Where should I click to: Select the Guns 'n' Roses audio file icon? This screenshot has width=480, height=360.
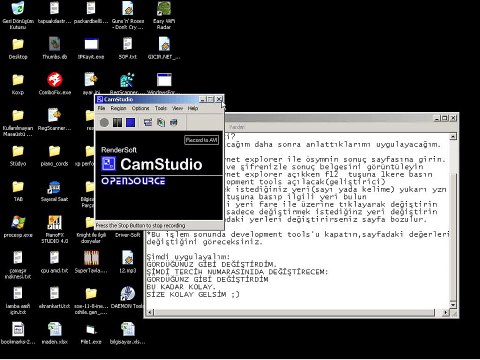[x=127, y=9]
